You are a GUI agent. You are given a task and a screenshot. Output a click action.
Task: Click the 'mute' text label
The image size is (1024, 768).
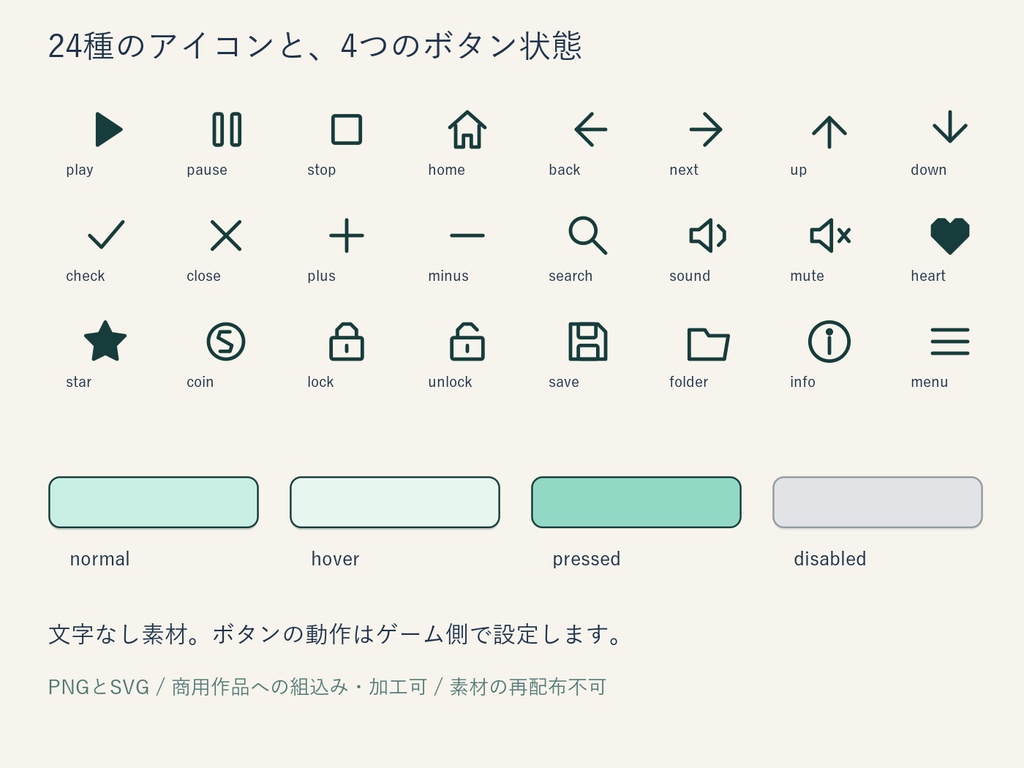tap(807, 276)
